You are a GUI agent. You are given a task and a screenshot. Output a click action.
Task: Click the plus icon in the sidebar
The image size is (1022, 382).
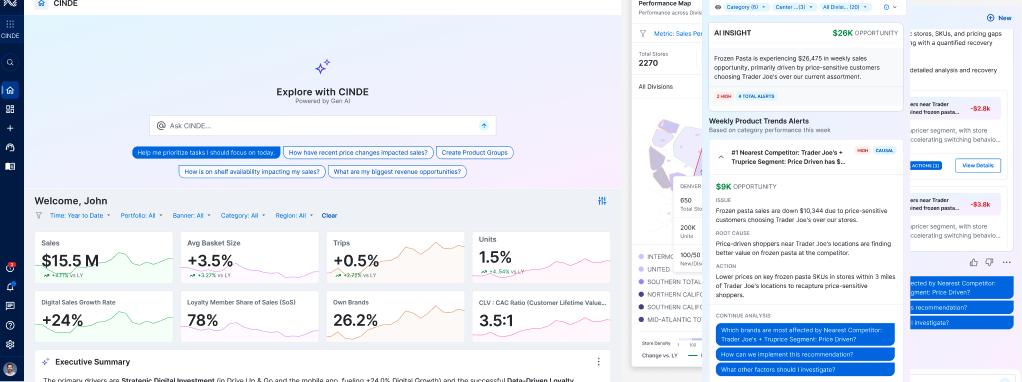[x=10, y=128]
